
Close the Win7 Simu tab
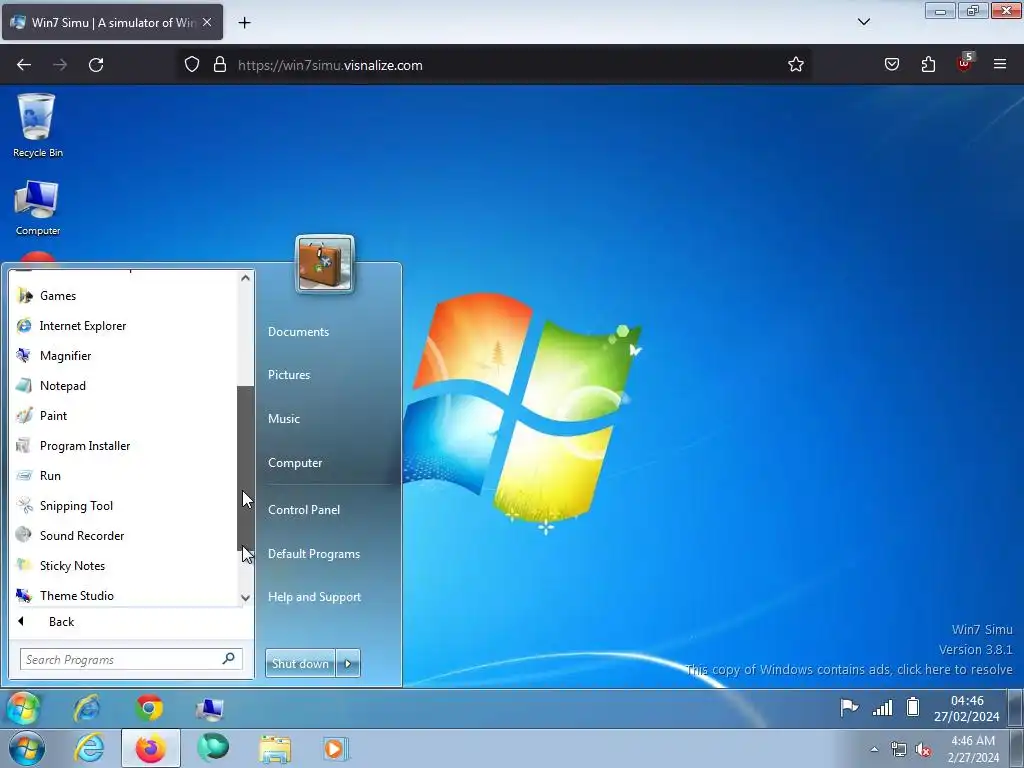coord(207,22)
